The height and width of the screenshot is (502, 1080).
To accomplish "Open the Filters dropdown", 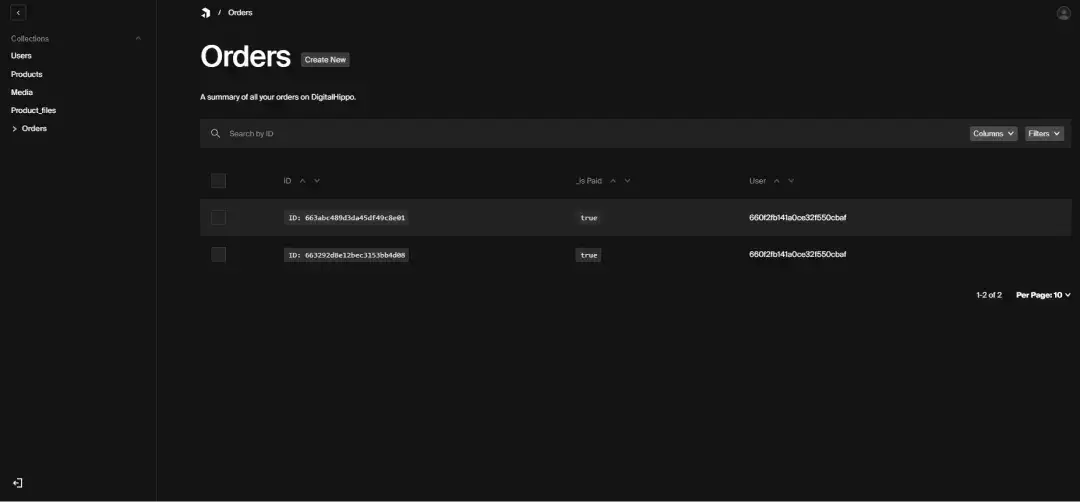I will (1044, 133).
